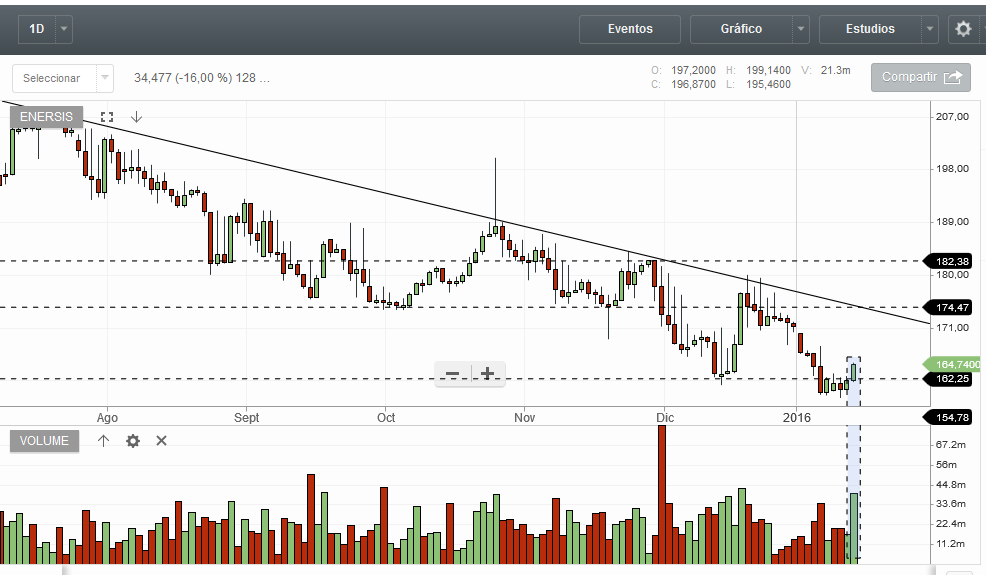Expand the Seleccionar dropdown arrow

[x=105, y=79]
